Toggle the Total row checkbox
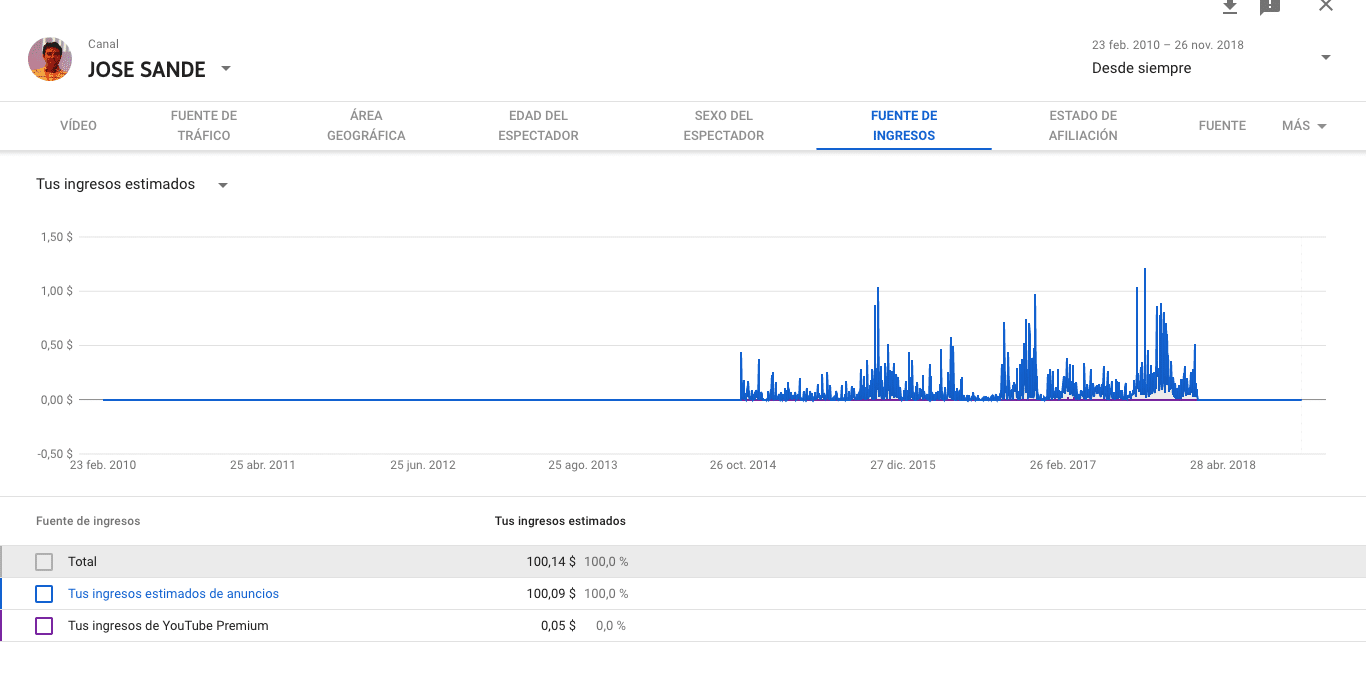This screenshot has height=676, width=1366. tap(44, 562)
